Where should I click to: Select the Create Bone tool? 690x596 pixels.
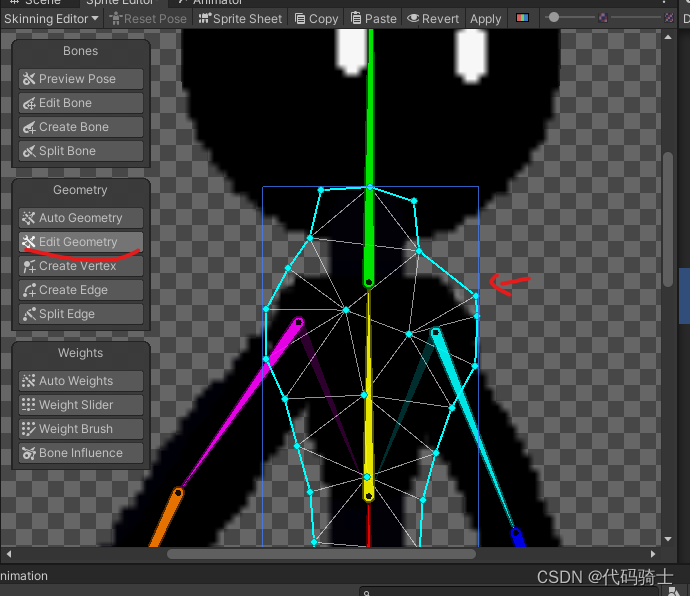[81, 127]
